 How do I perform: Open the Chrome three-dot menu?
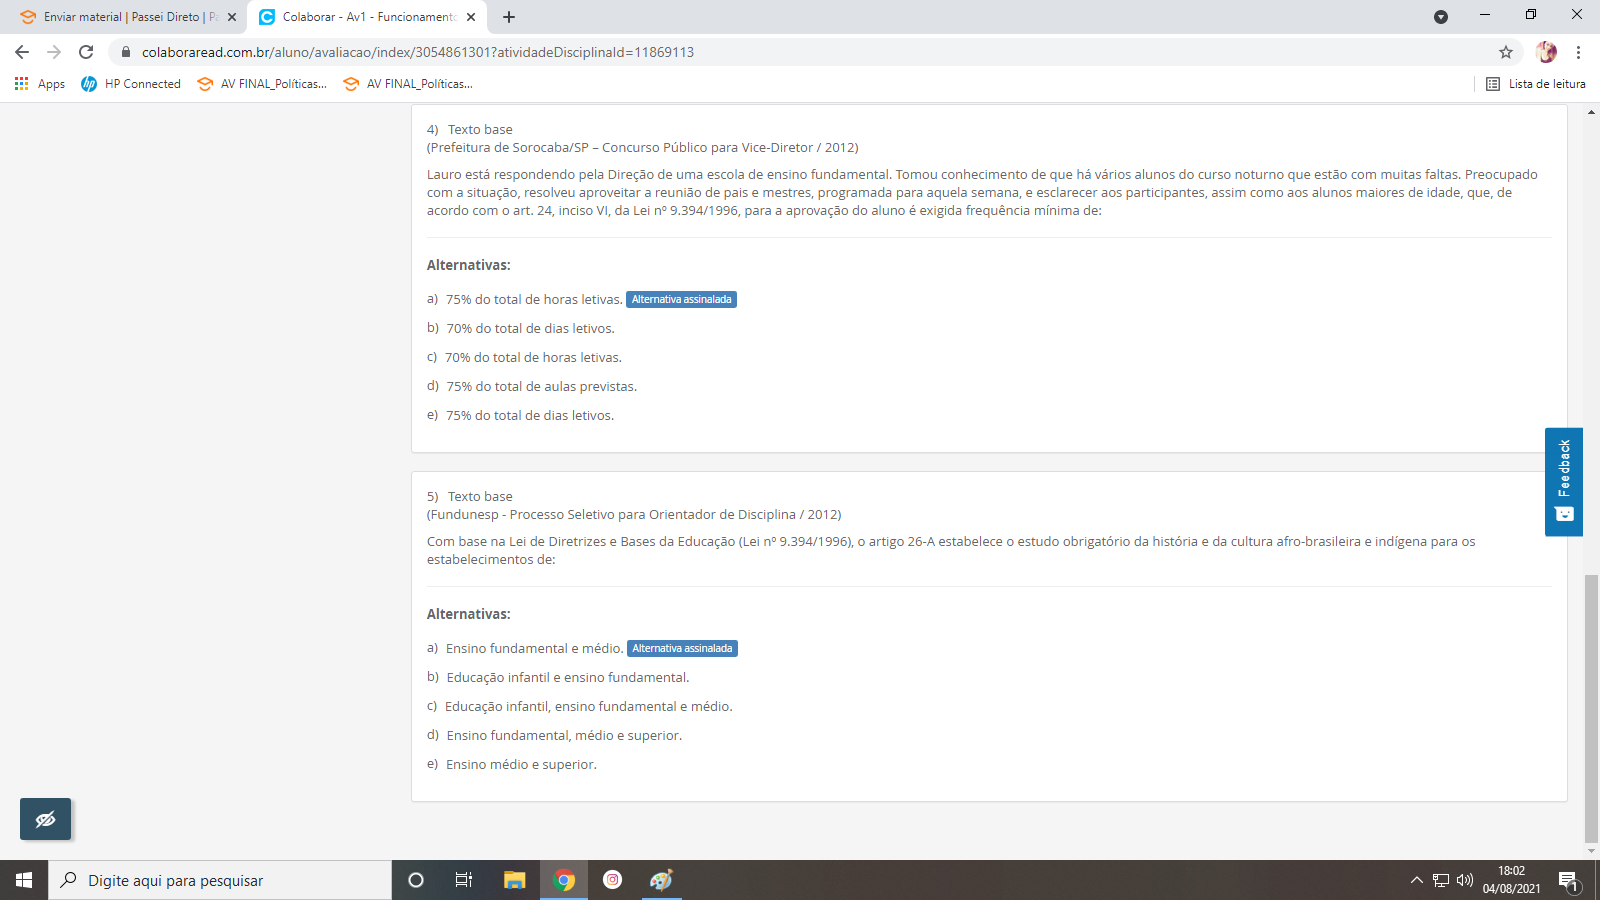(x=1578, y=52)
